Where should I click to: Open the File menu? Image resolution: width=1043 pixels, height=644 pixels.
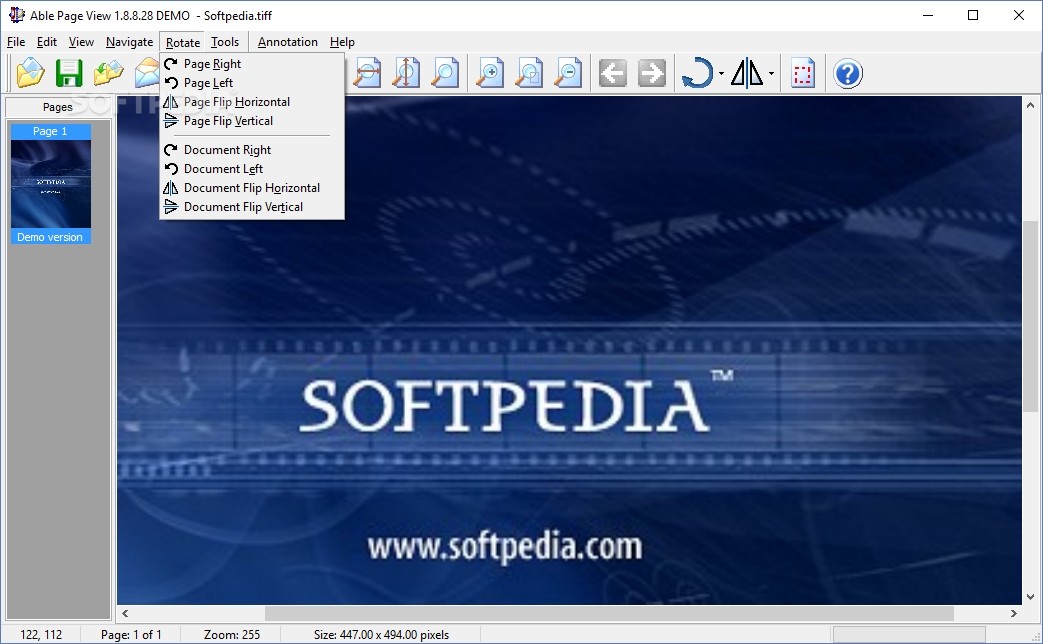pos(16,42)
